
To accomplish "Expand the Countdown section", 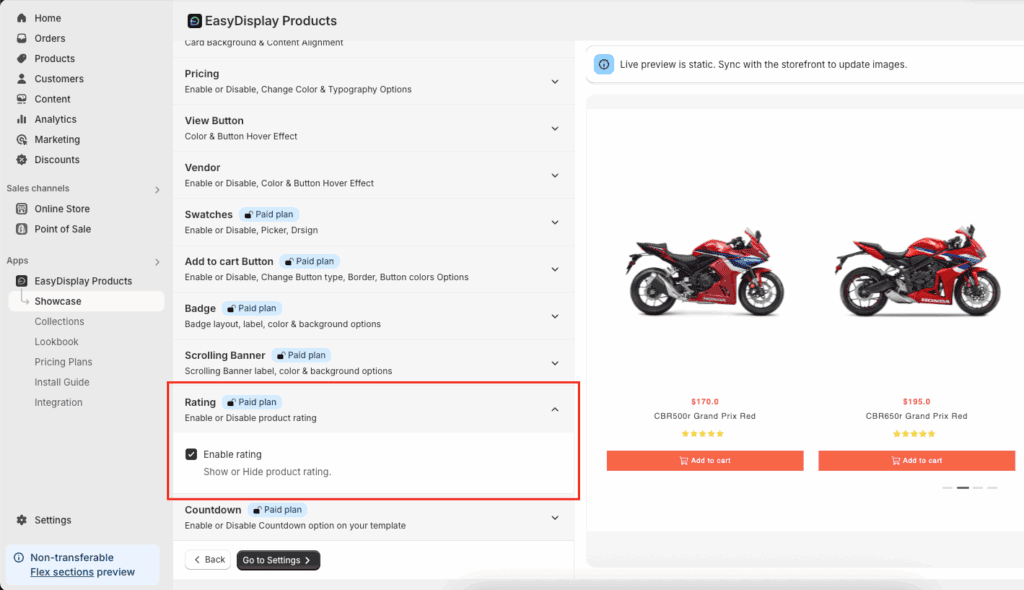I will click(x=555, y=517).
